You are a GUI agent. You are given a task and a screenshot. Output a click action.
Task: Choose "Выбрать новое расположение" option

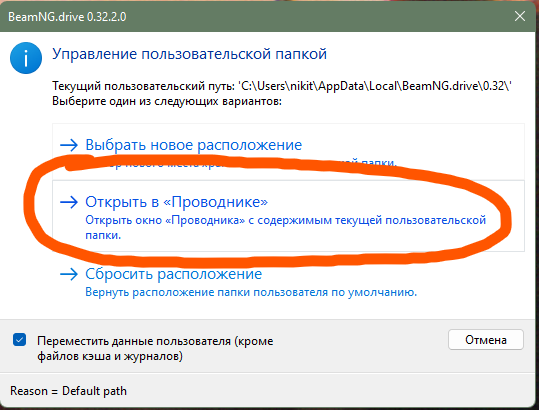tap(288, 152)
